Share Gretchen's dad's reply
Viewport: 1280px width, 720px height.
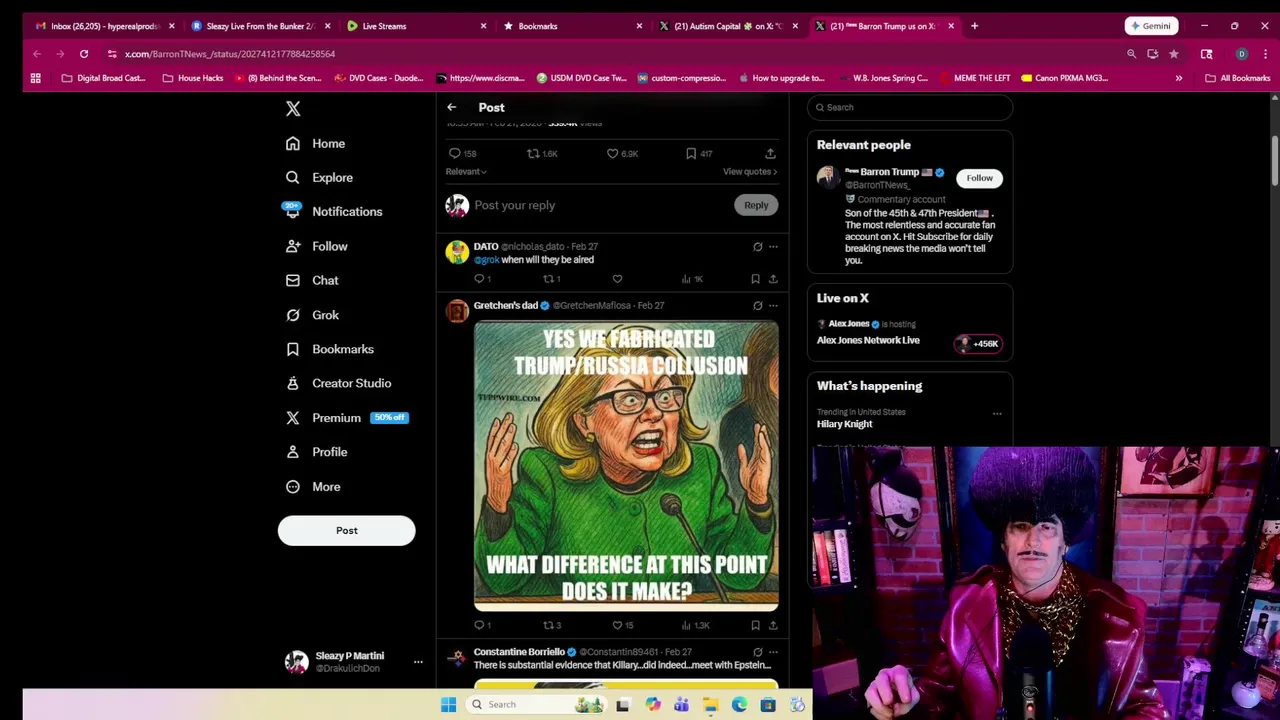pyautogui.click(x=772, y=625)
